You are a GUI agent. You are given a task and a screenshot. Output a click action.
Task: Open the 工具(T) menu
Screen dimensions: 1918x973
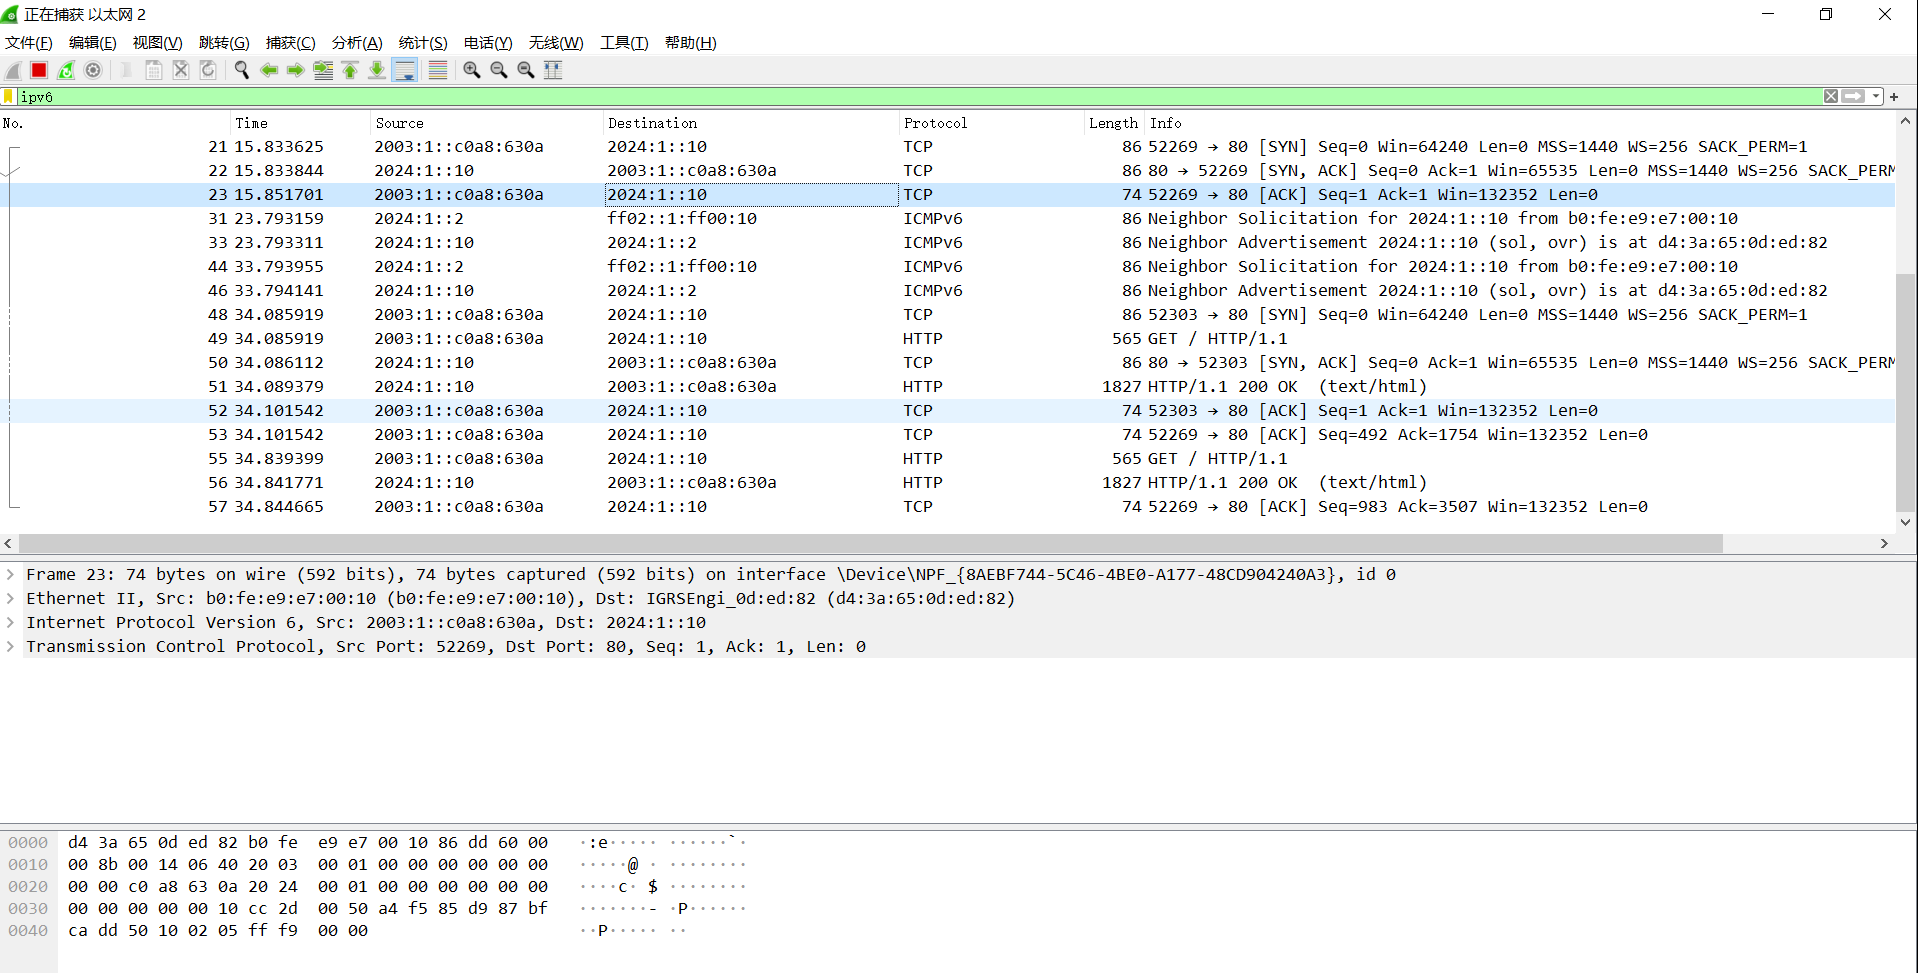pos(624,43)
